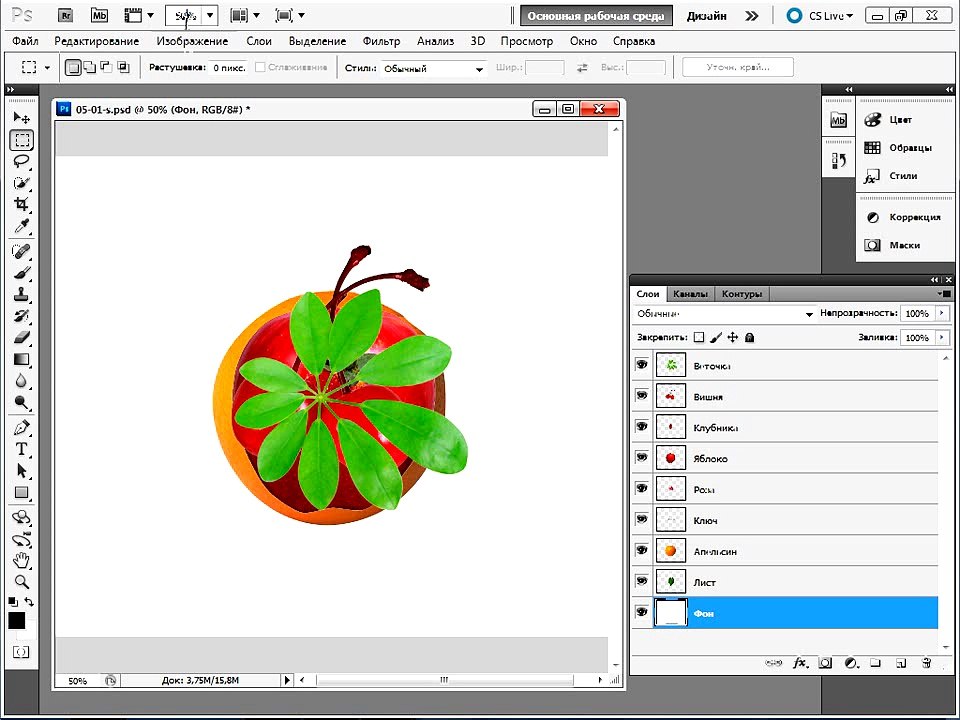Hide the Вишня layer
This screenshot has height=720, width=960.
click(642, 396)
